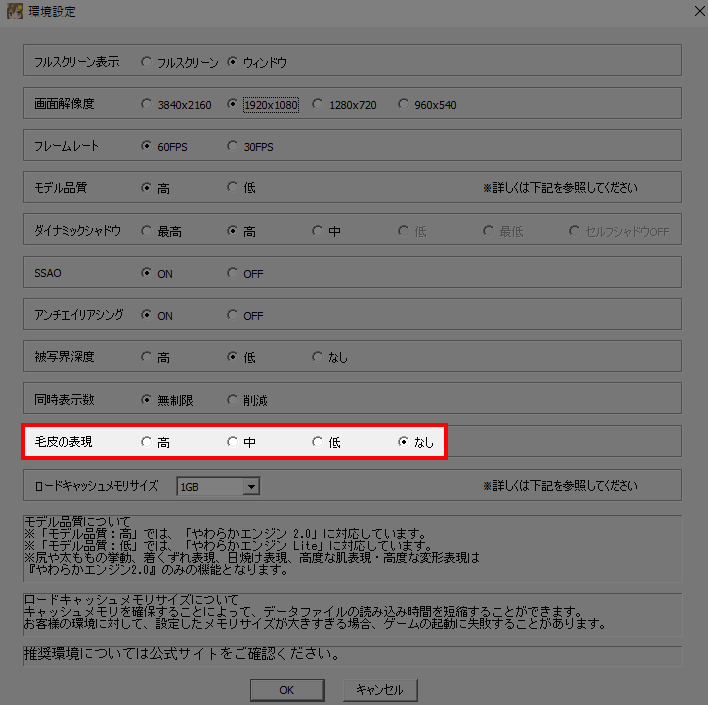Choose 削減 for 同時表示数

[233, 400]
